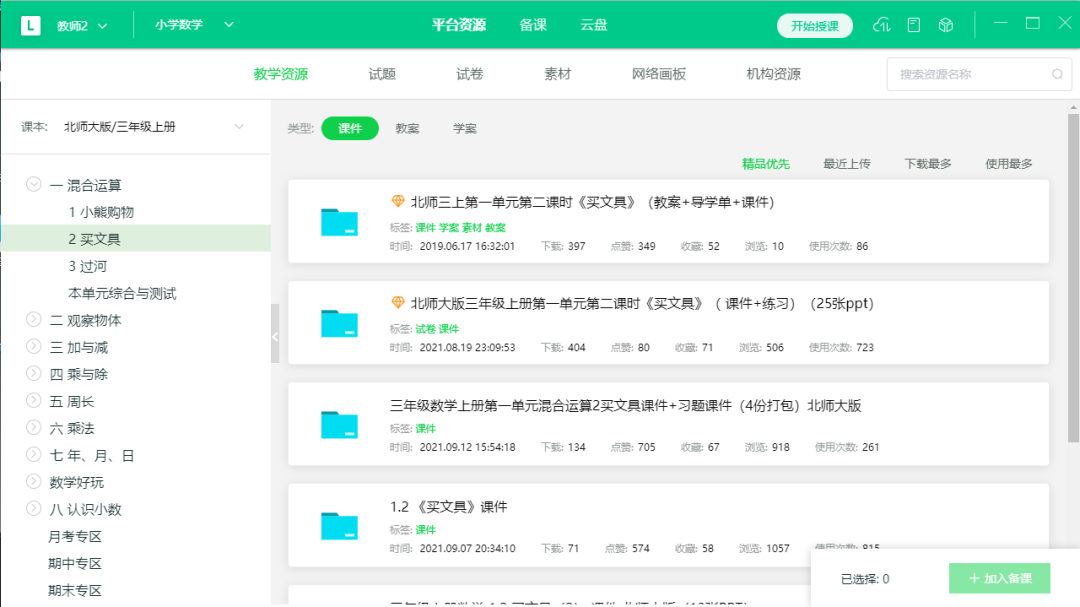This screenshot has width=1080, height=607.
Task: Click the 3D box icon in header
Action: pyautogui.click(x=946, y=25)
